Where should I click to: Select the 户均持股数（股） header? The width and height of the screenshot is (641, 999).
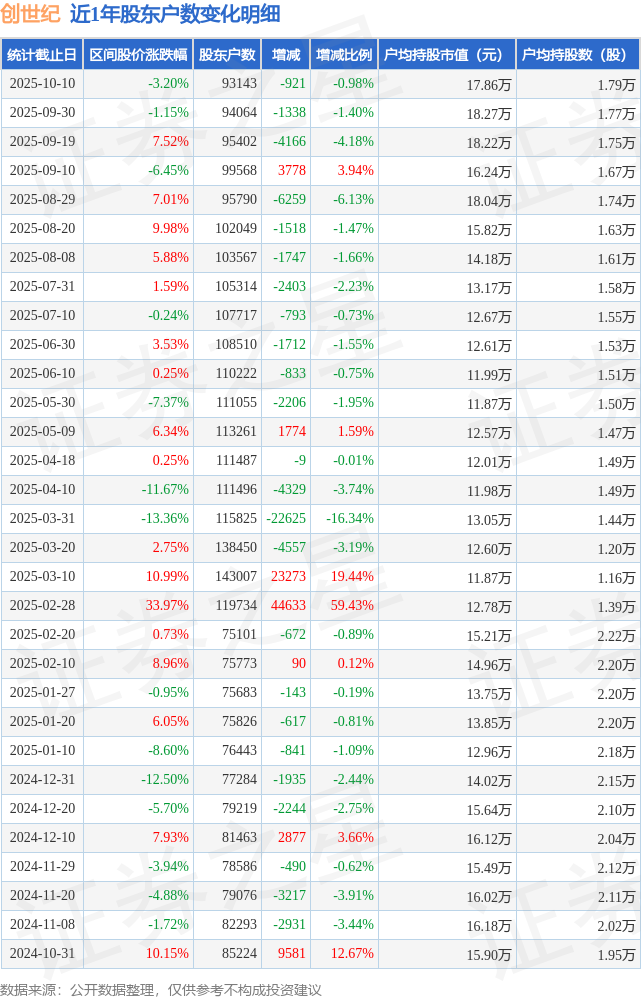tap(579, 54)
